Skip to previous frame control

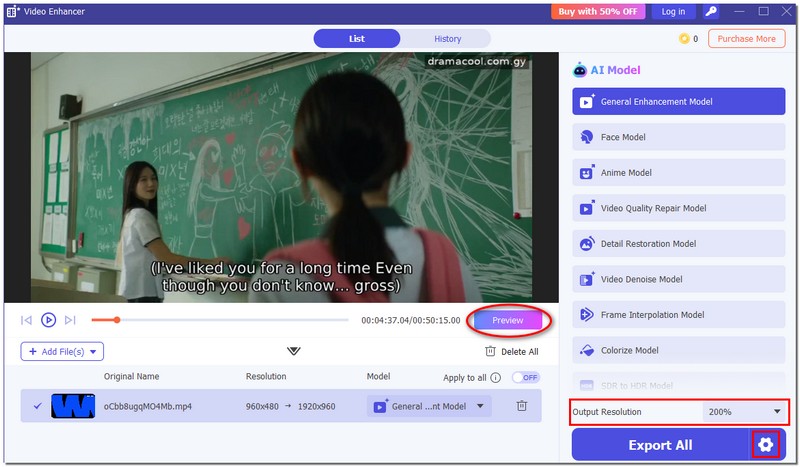[x=27, y=320]
